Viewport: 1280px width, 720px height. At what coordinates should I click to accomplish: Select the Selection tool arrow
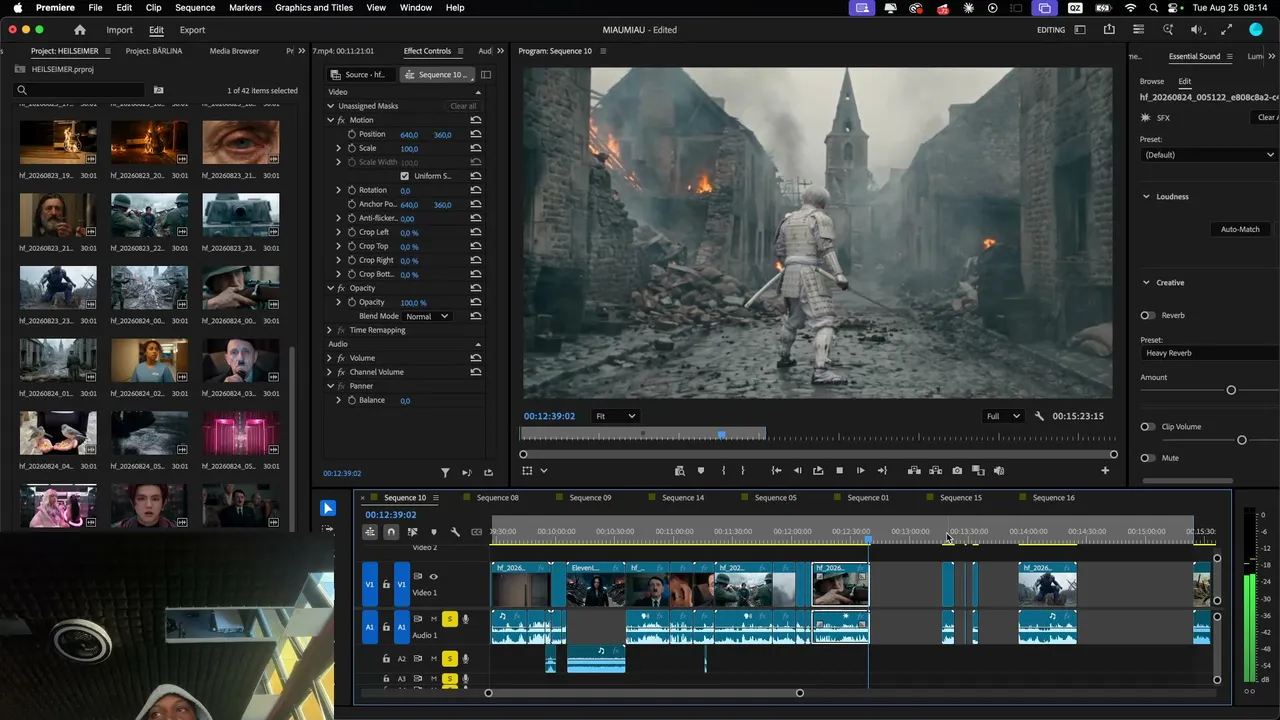328,508
